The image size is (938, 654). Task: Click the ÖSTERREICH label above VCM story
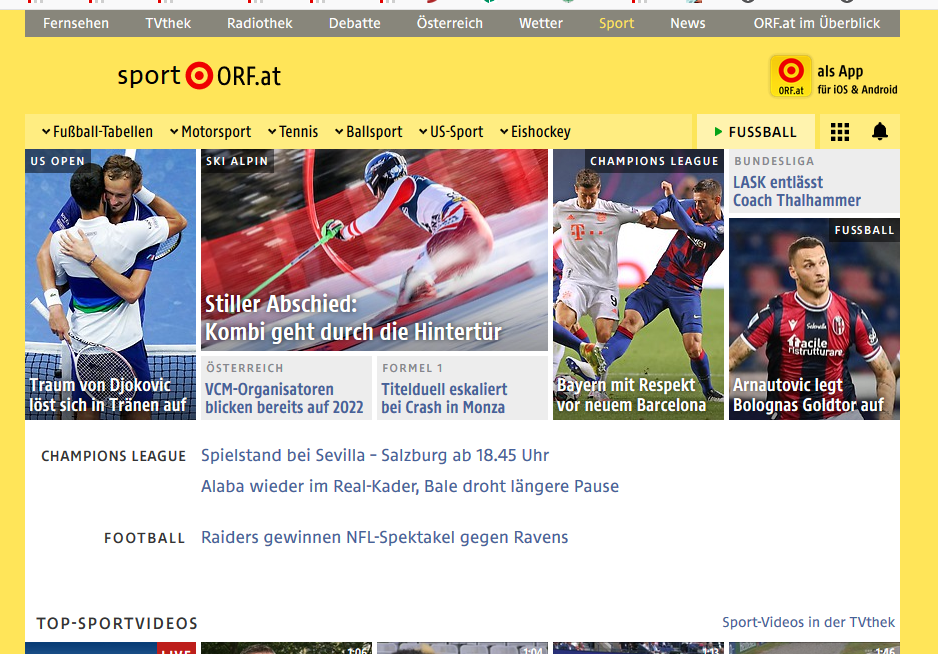tap(245, 368)
